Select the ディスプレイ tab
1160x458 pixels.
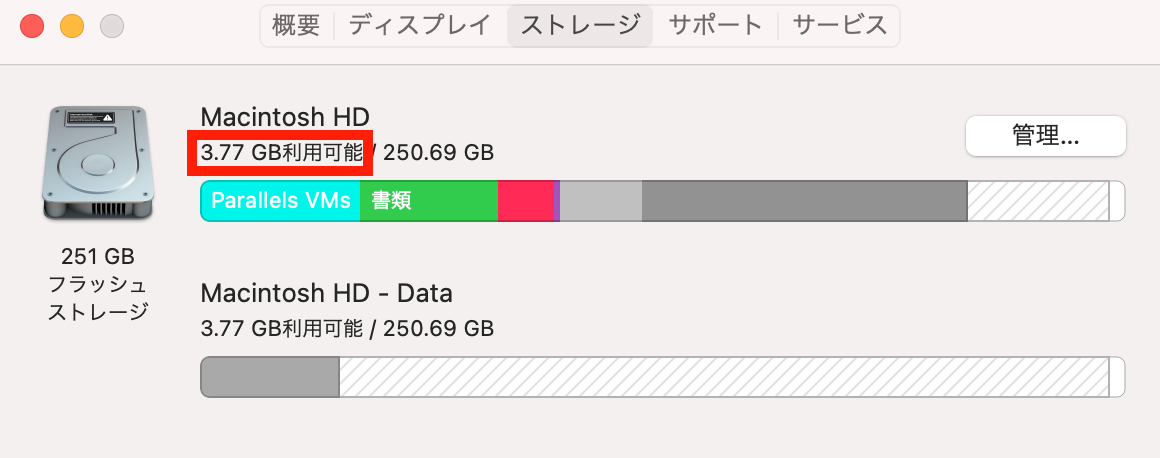coord(419,26)
